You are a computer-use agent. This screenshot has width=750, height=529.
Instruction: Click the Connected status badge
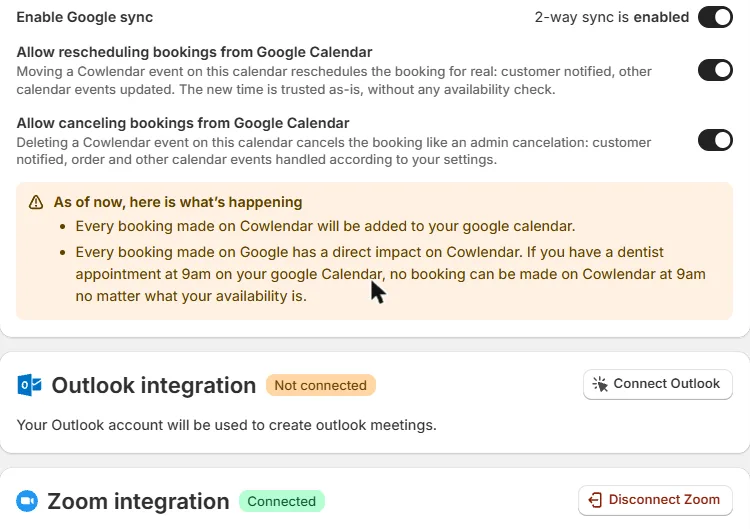click(282, 501)
